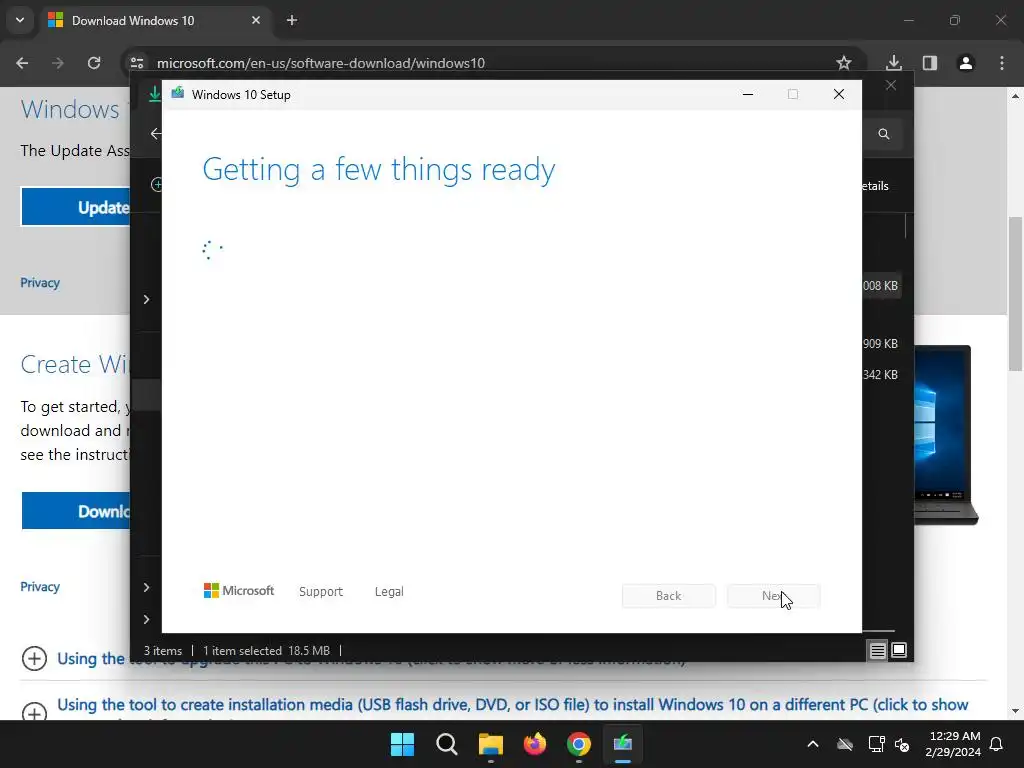
Task: Open Legal link in Windows 10 Setup
Action: pyautogui.click(x=389, y=592)
